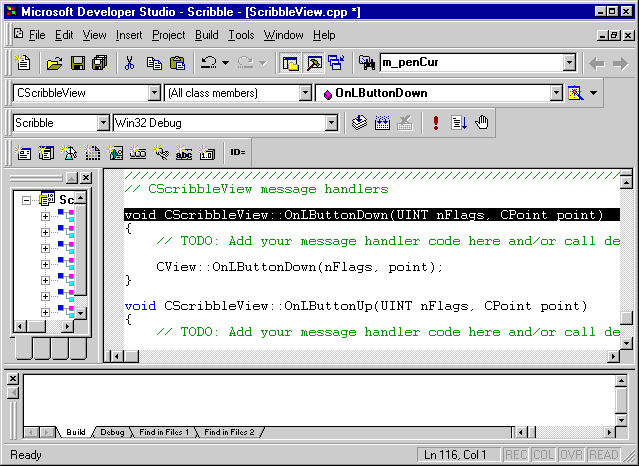This screenshot has height=466, width=639.
Task: Open the Help menu
Action: (324, 35)
